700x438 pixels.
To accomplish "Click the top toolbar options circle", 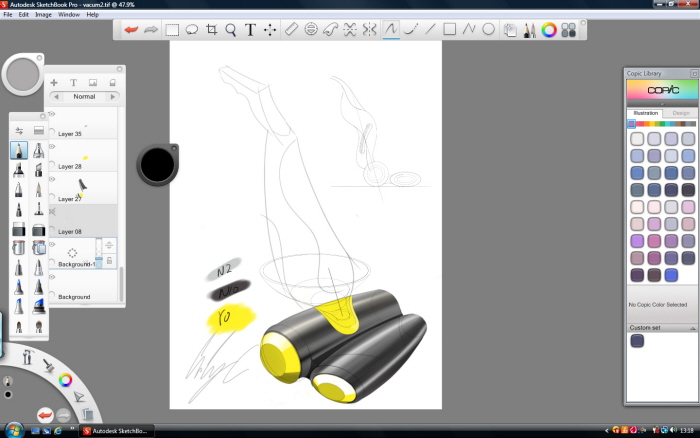I will [583, 23].
